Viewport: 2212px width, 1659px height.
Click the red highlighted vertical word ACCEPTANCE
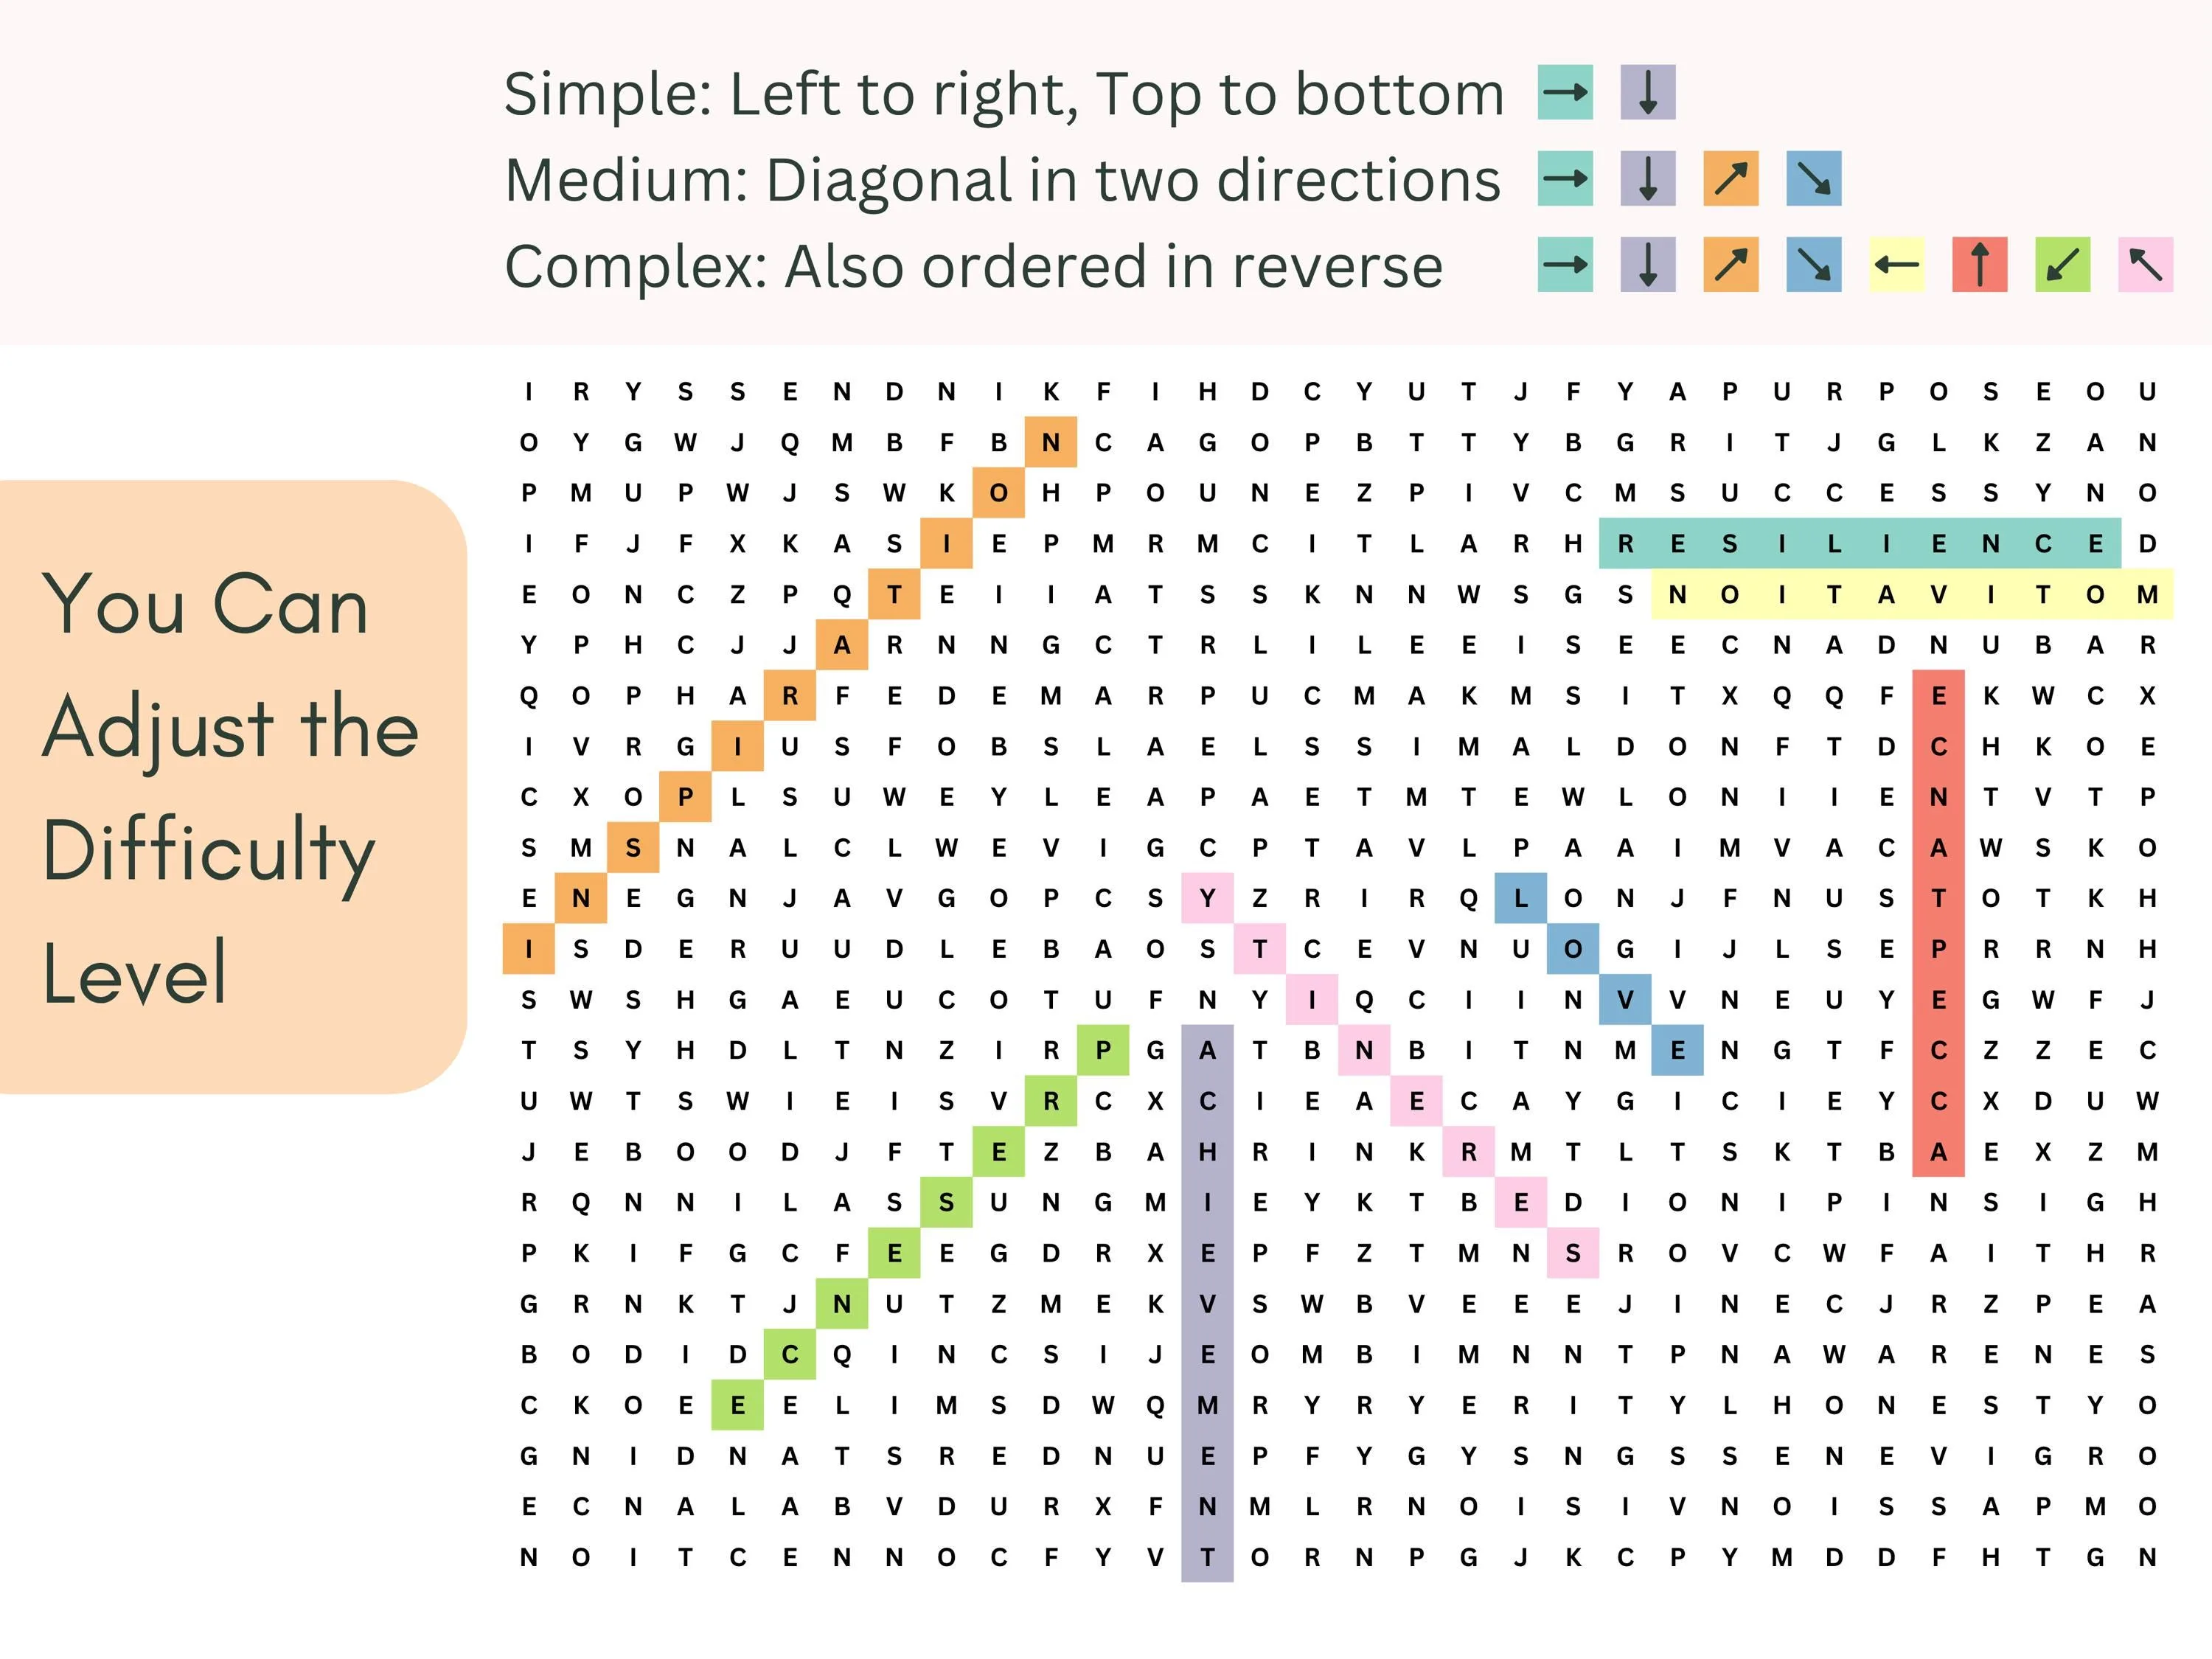[1939, 923]
